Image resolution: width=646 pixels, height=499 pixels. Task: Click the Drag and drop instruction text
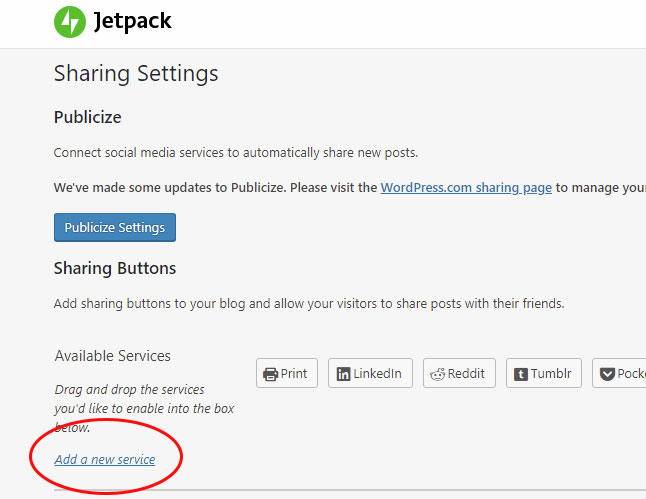pyautogui.click(x=144, y=408)
